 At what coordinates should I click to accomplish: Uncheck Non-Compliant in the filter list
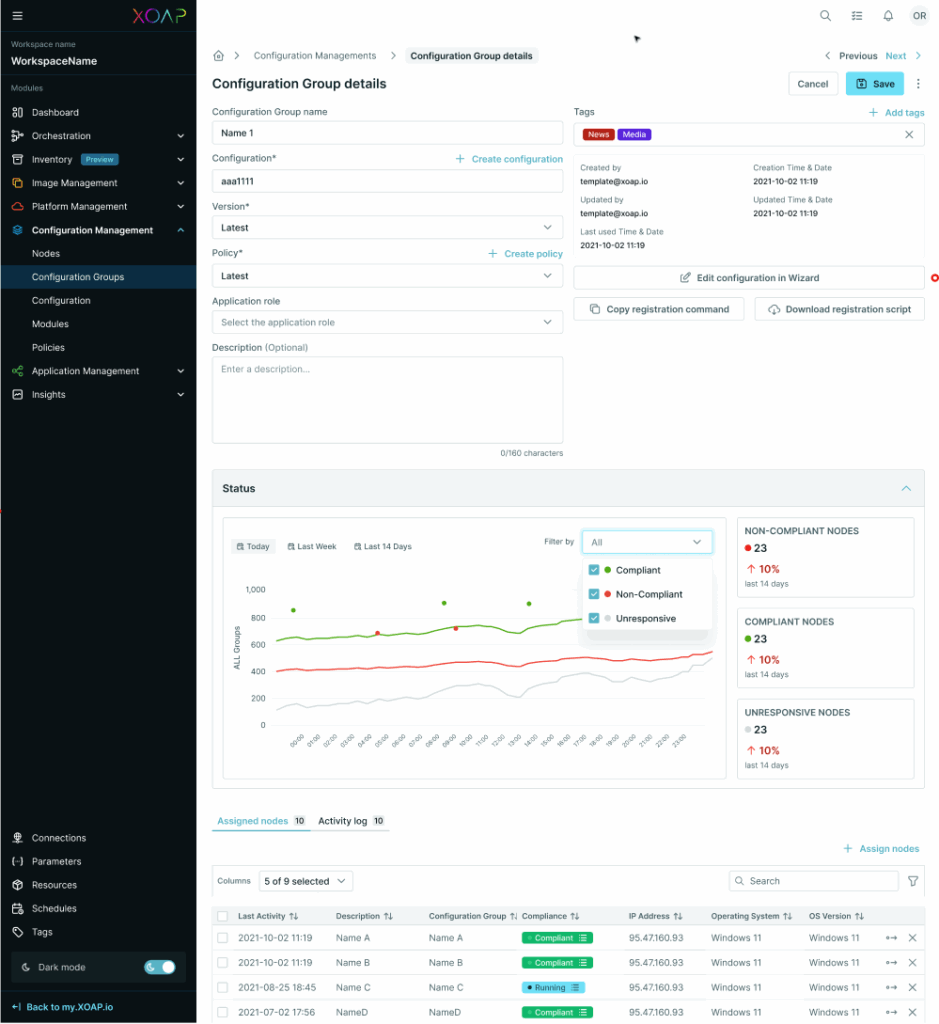(x=594, y=594)
